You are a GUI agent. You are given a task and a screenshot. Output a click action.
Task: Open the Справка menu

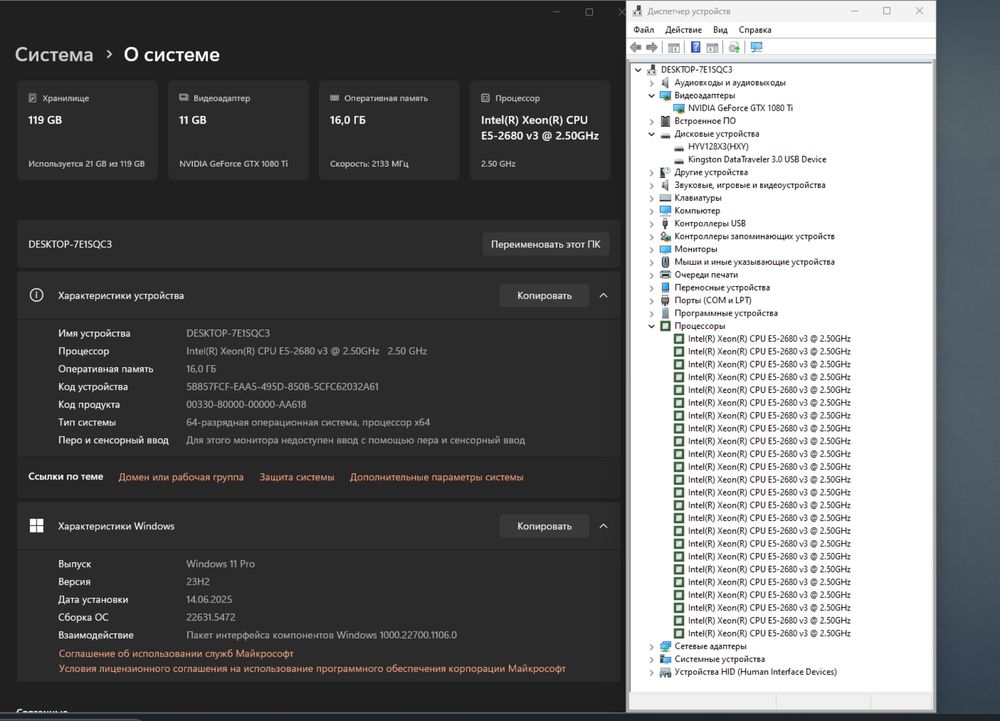click(755, 30)
